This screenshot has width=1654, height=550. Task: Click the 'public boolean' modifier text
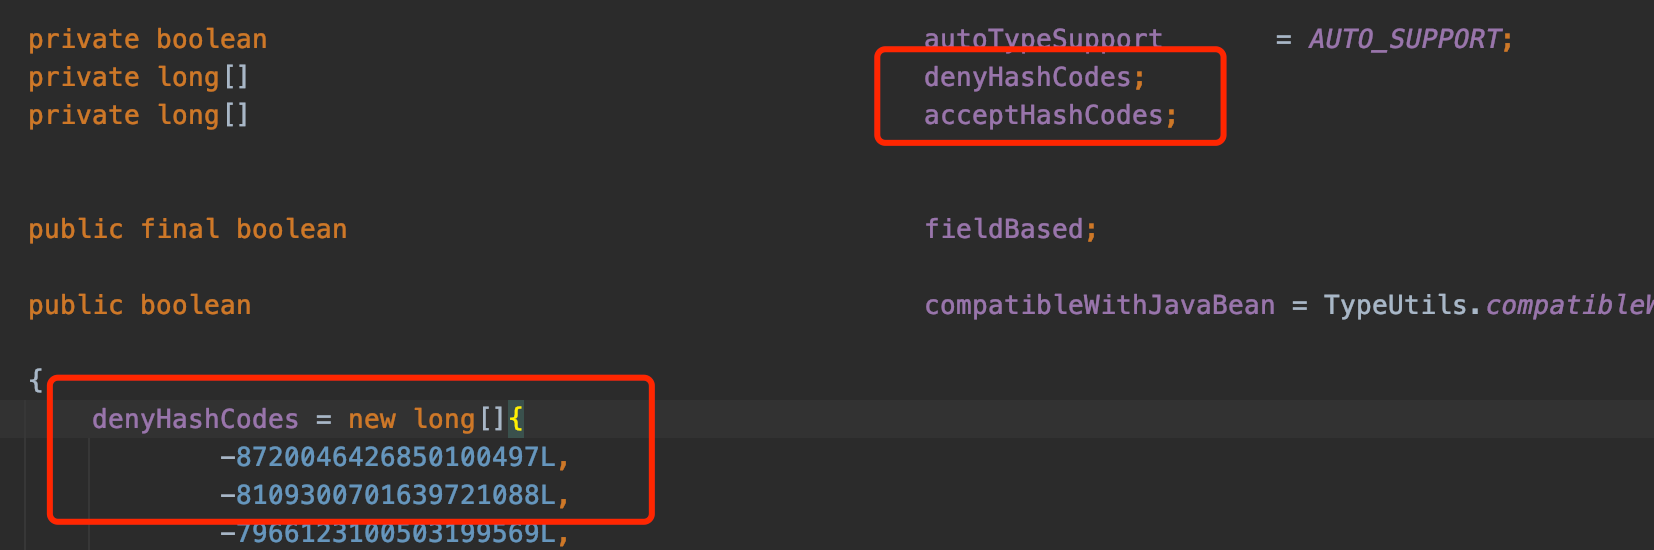coord(140,305)
